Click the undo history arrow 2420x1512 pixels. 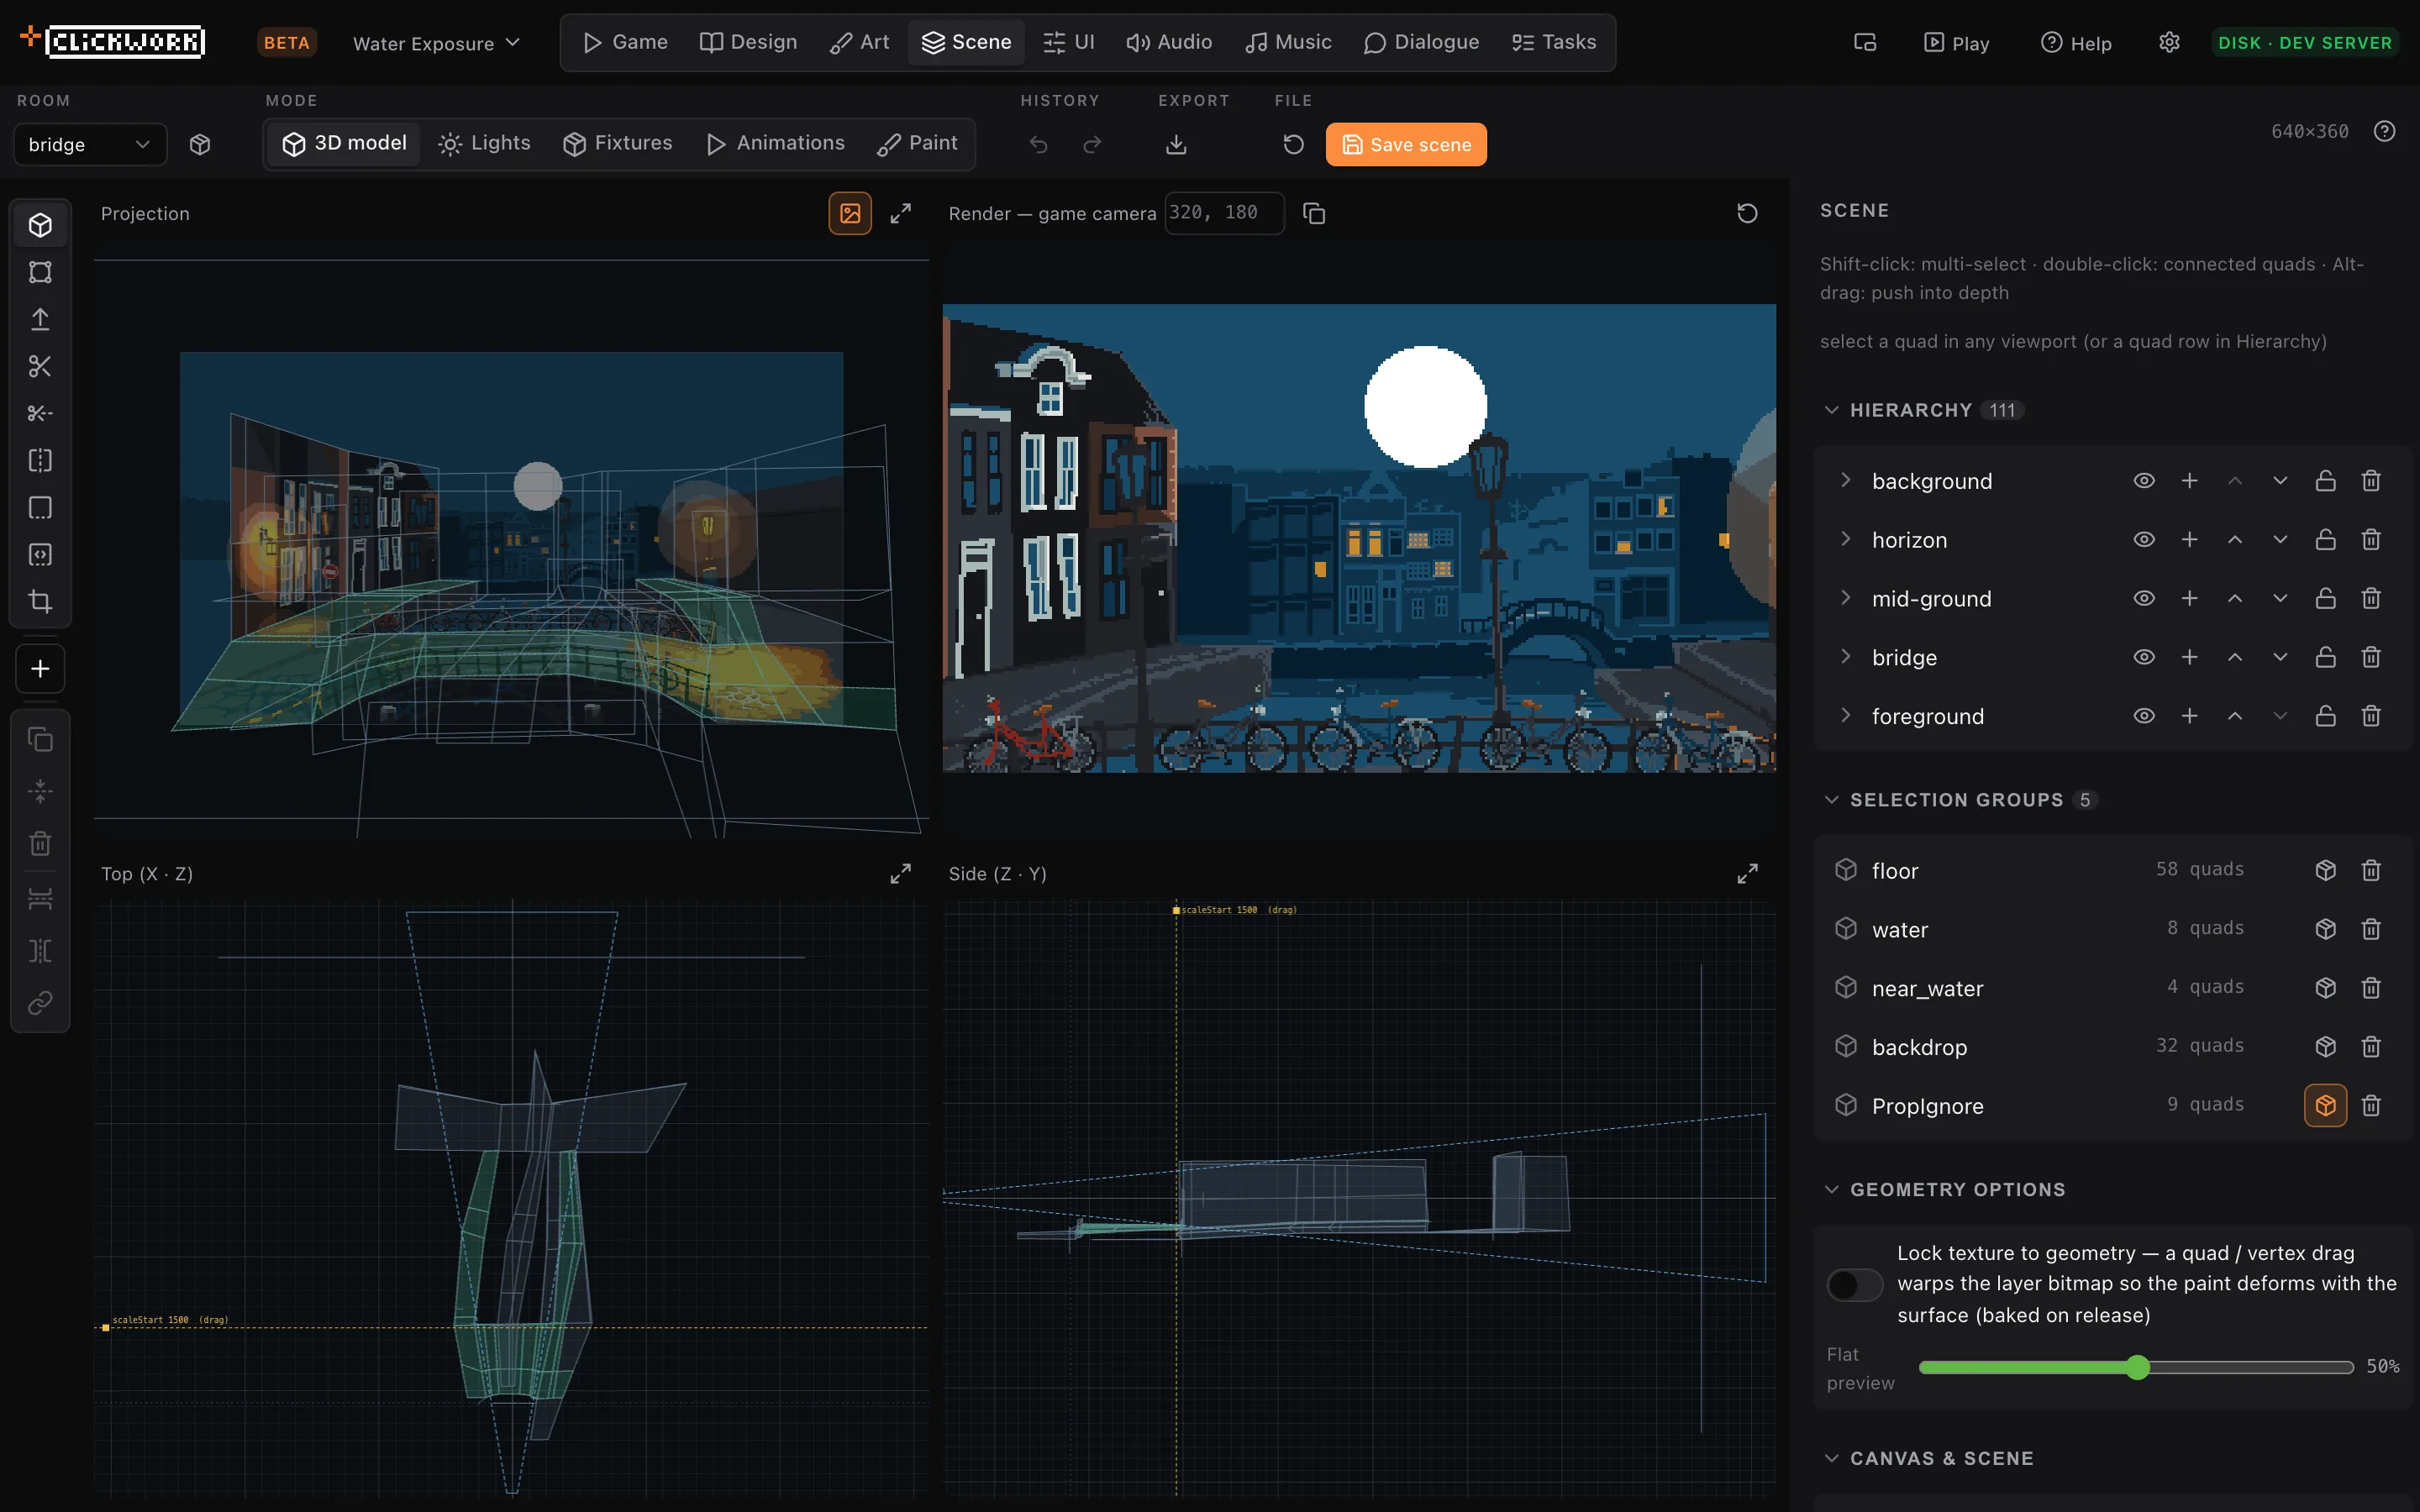pyautogui.click(x=1039, y=144)
